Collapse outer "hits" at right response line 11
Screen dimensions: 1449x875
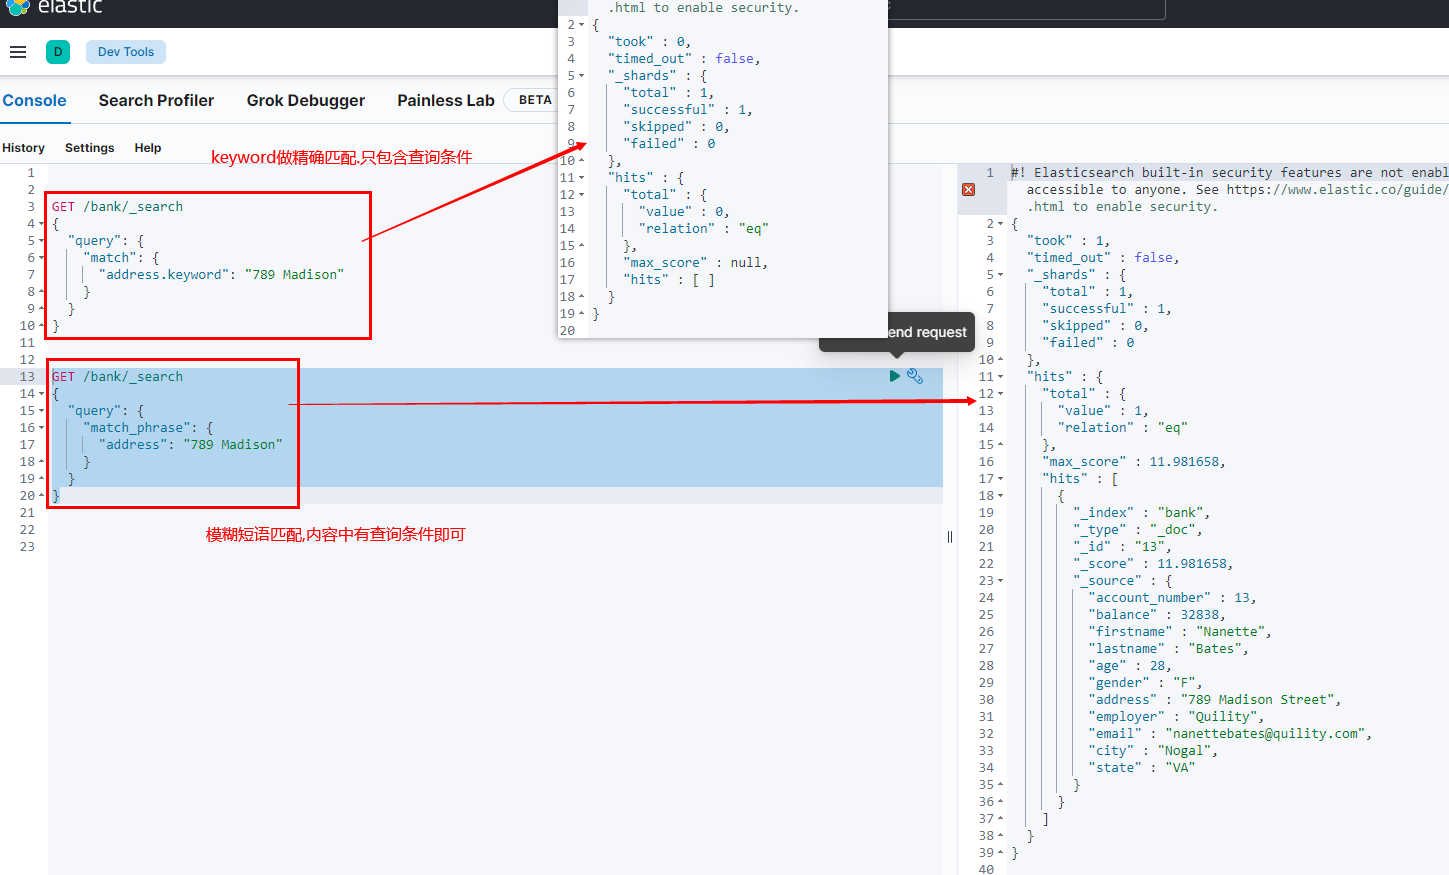(1001, 377)
